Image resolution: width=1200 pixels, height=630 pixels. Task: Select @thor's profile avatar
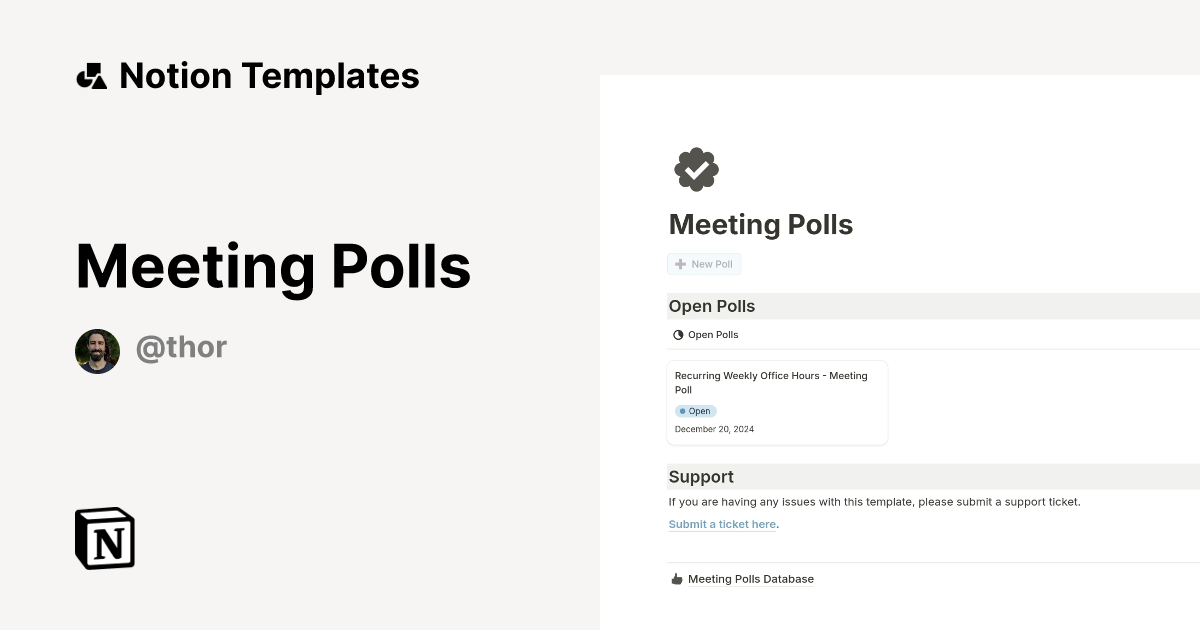(x=97, y=351)
